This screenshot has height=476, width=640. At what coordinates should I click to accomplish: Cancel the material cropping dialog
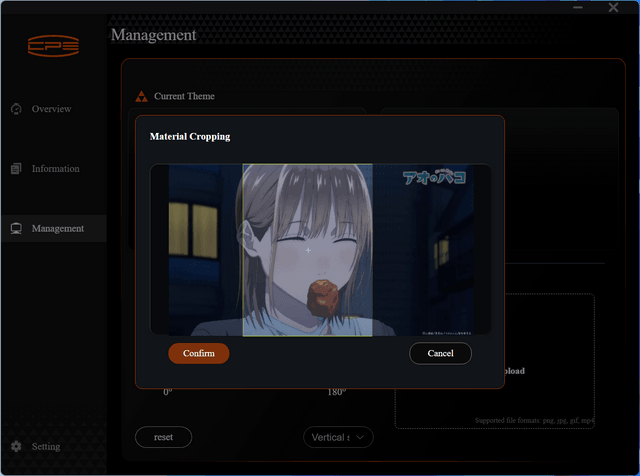click(x=440, y=354)
